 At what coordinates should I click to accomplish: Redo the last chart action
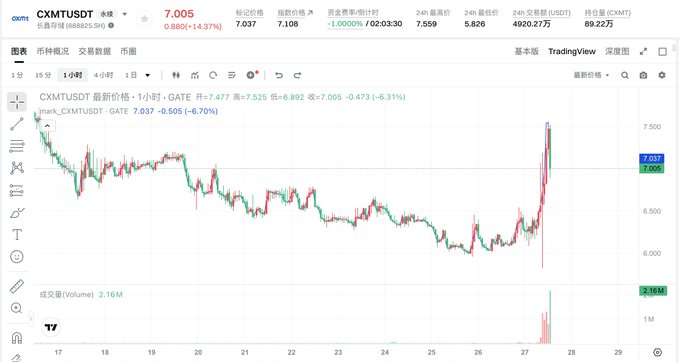click(298, 75)
